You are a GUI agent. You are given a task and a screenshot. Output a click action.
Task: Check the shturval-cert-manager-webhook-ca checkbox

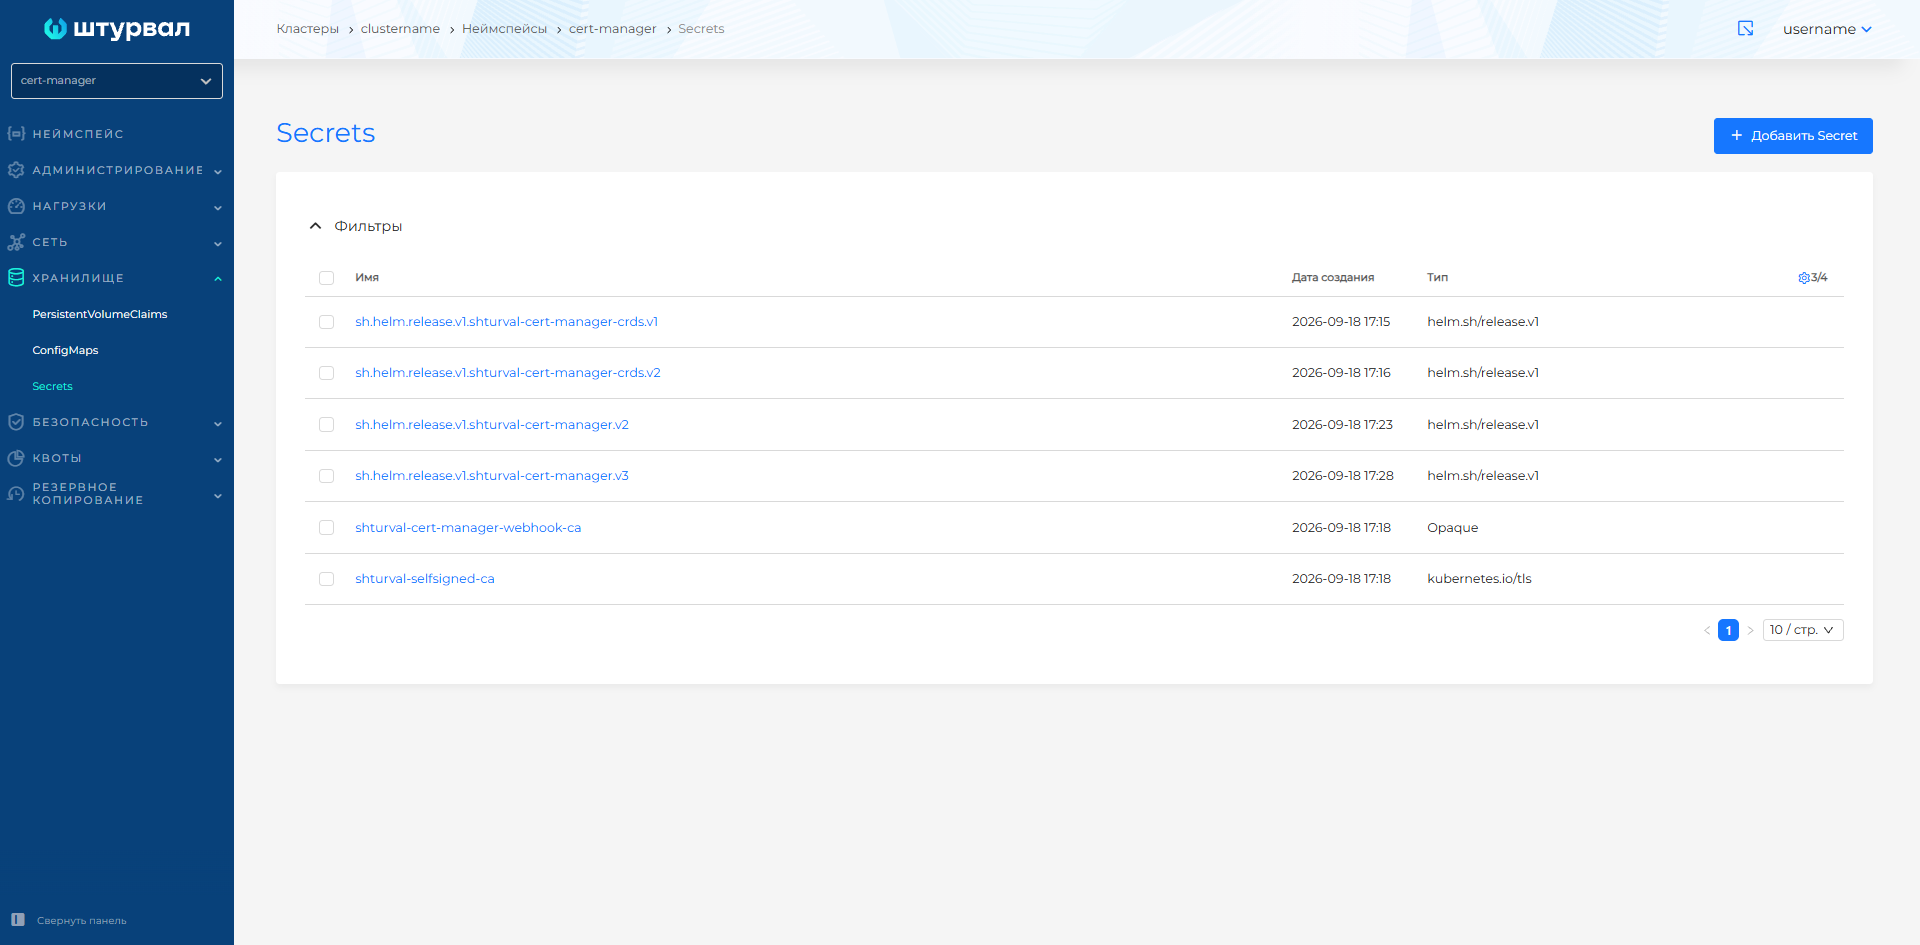(326, 528)
